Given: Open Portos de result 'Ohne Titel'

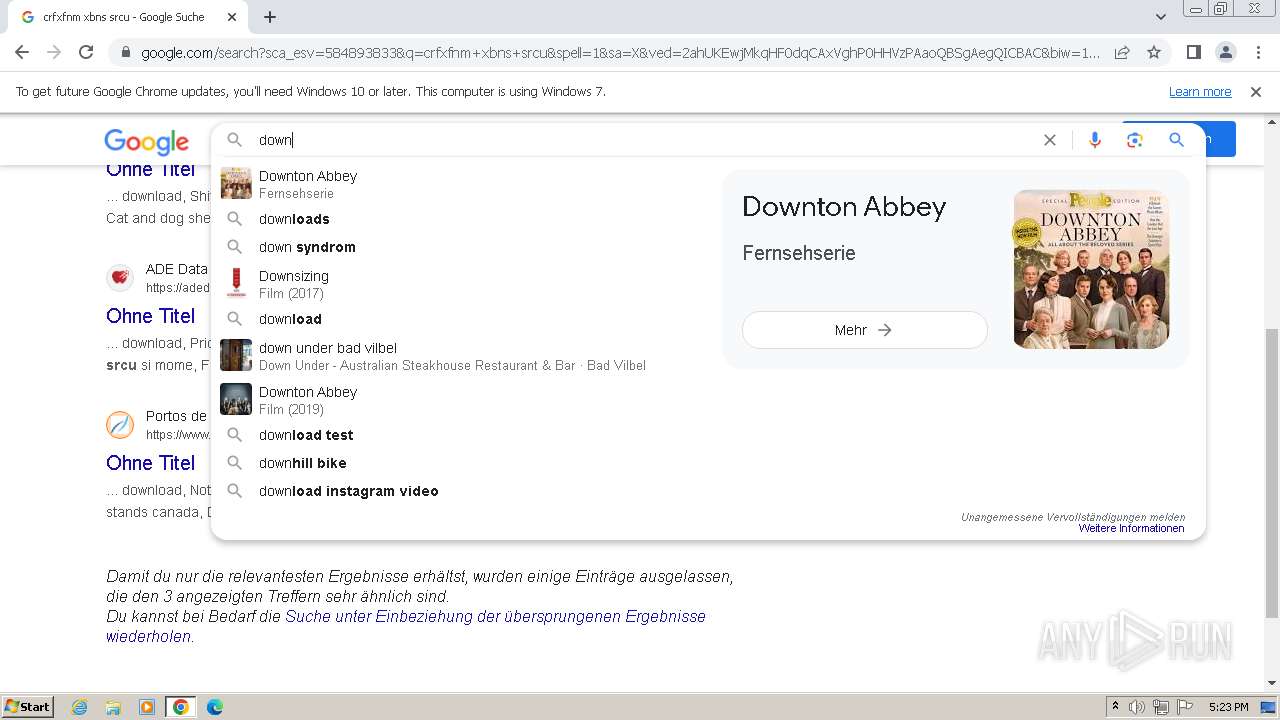Looking at the screenshot, I should click(x=150, y=463).
